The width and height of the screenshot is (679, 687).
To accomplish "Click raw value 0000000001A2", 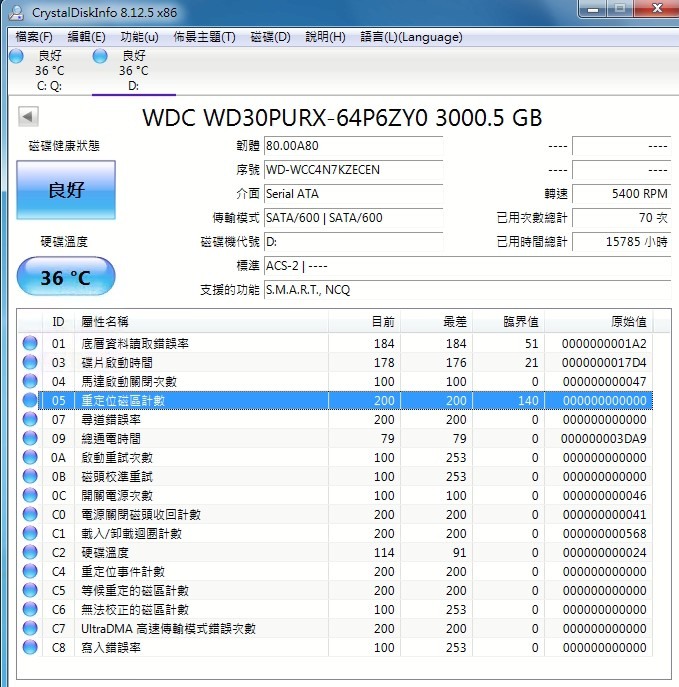I will (x=604, y=344).
